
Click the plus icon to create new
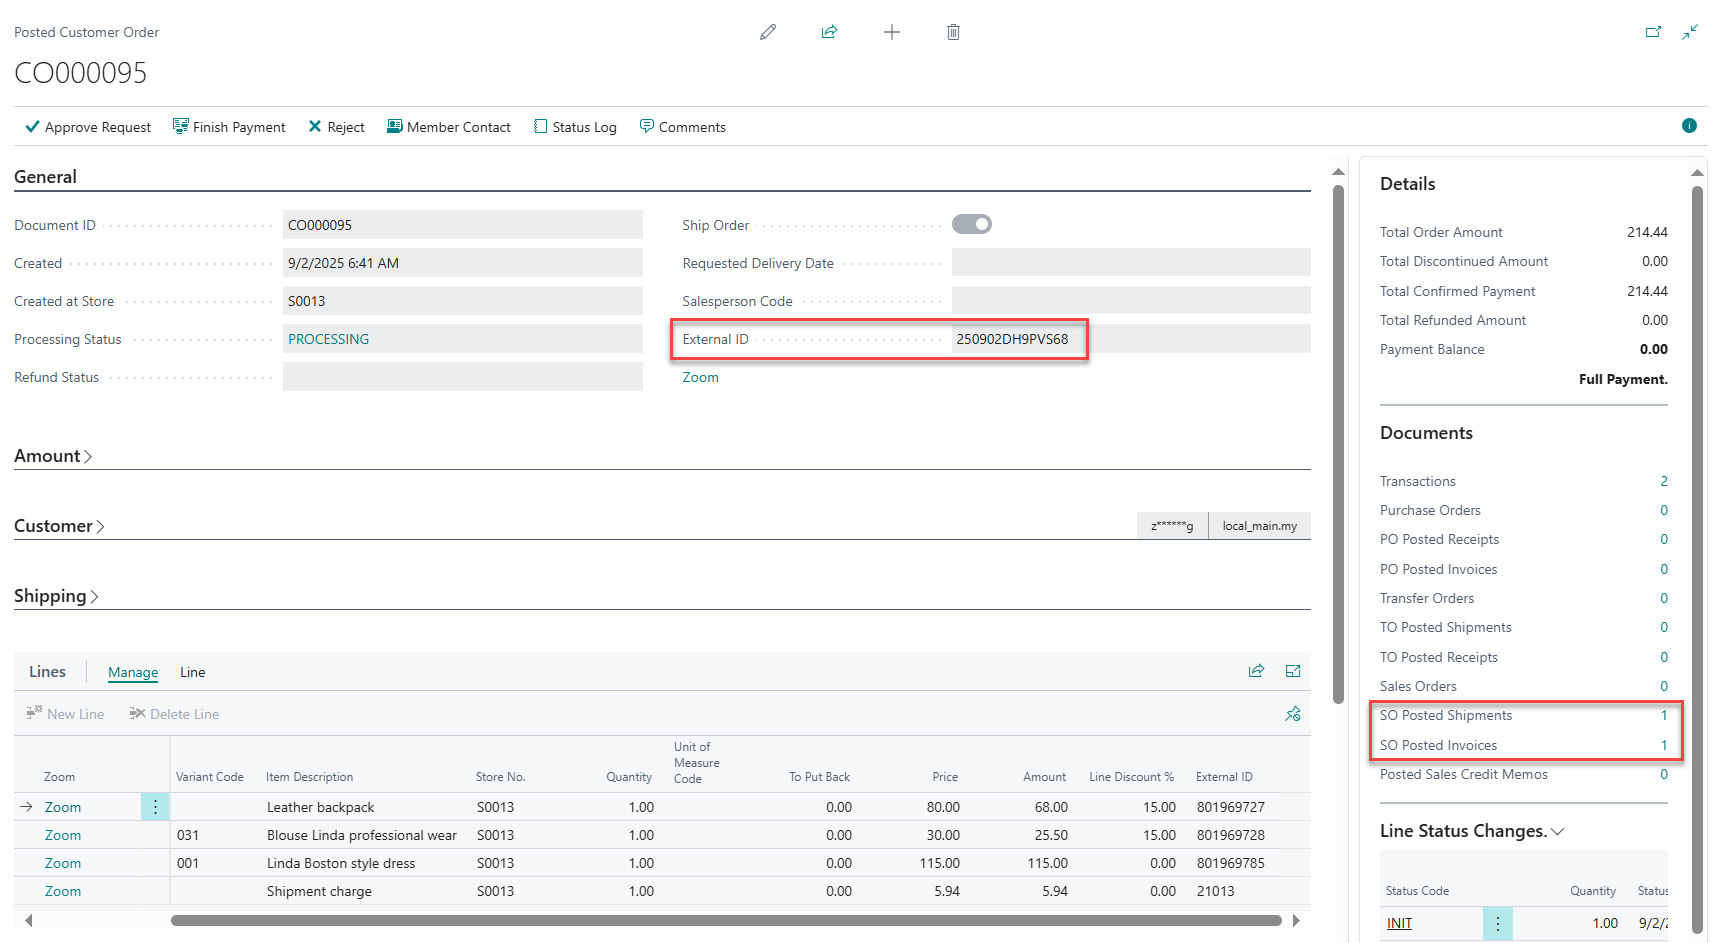pos(892,32)
